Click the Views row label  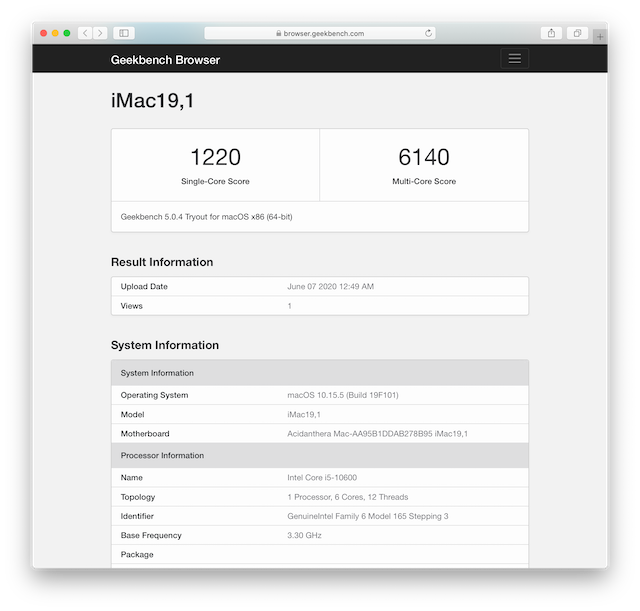point(131,306)
